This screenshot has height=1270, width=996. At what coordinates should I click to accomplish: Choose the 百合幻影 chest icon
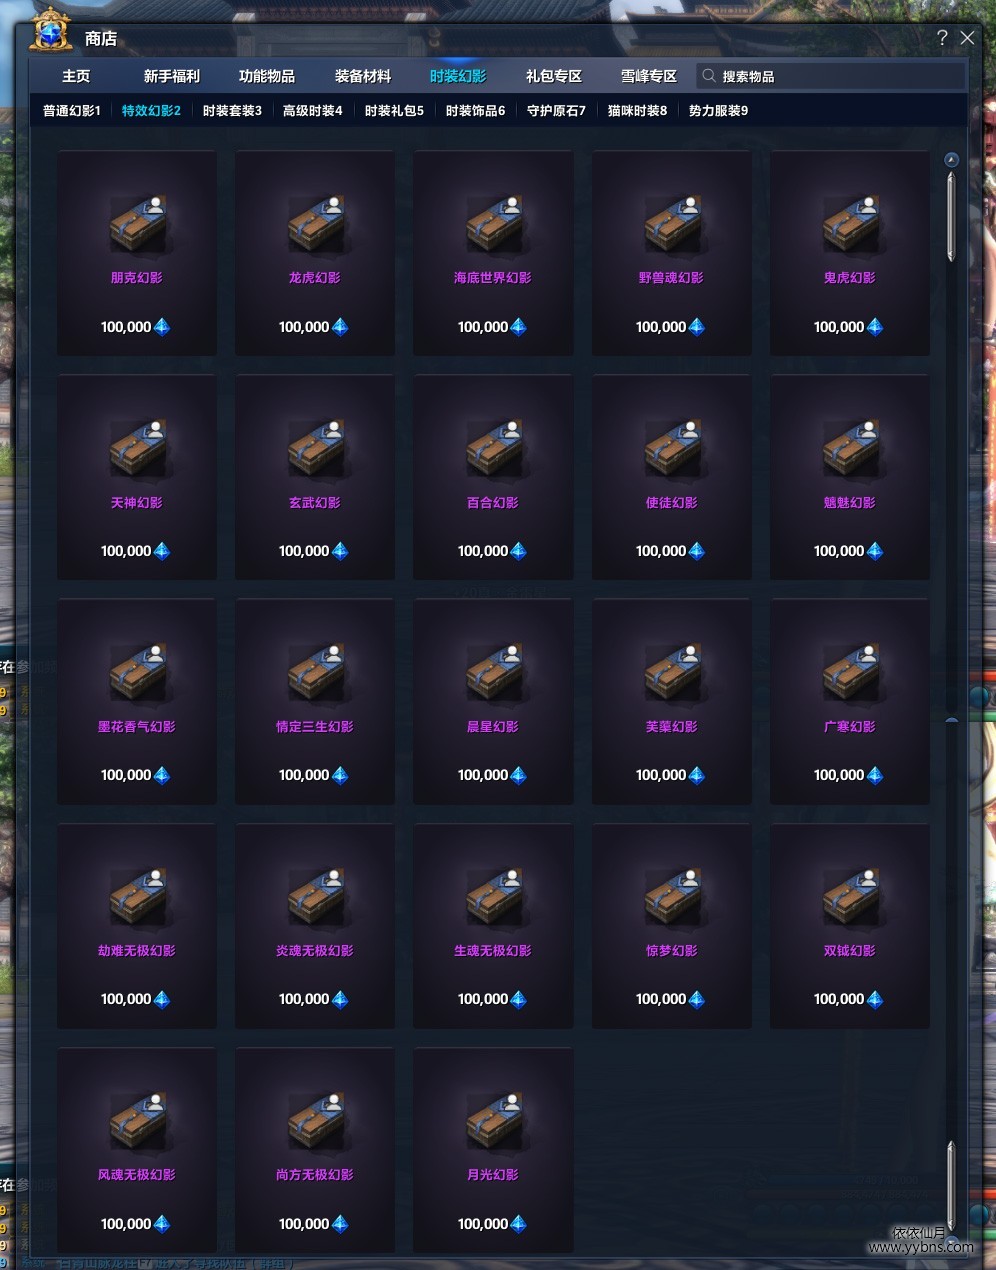(x=494, y=447)
